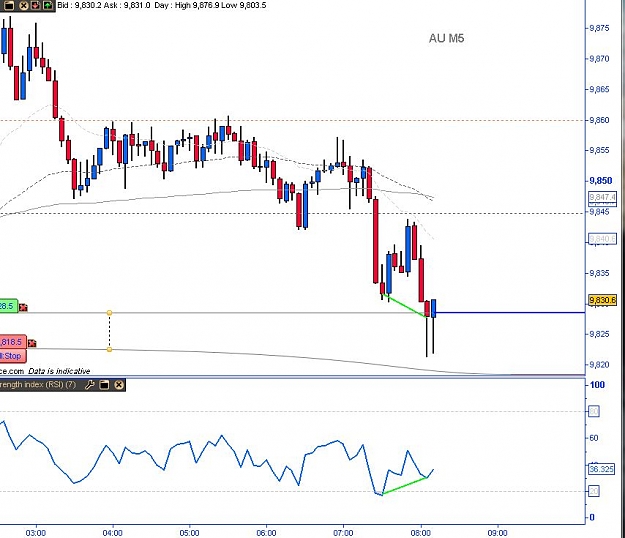Click the 9,840.6 indicator value box on price axis

pos(602,239)
